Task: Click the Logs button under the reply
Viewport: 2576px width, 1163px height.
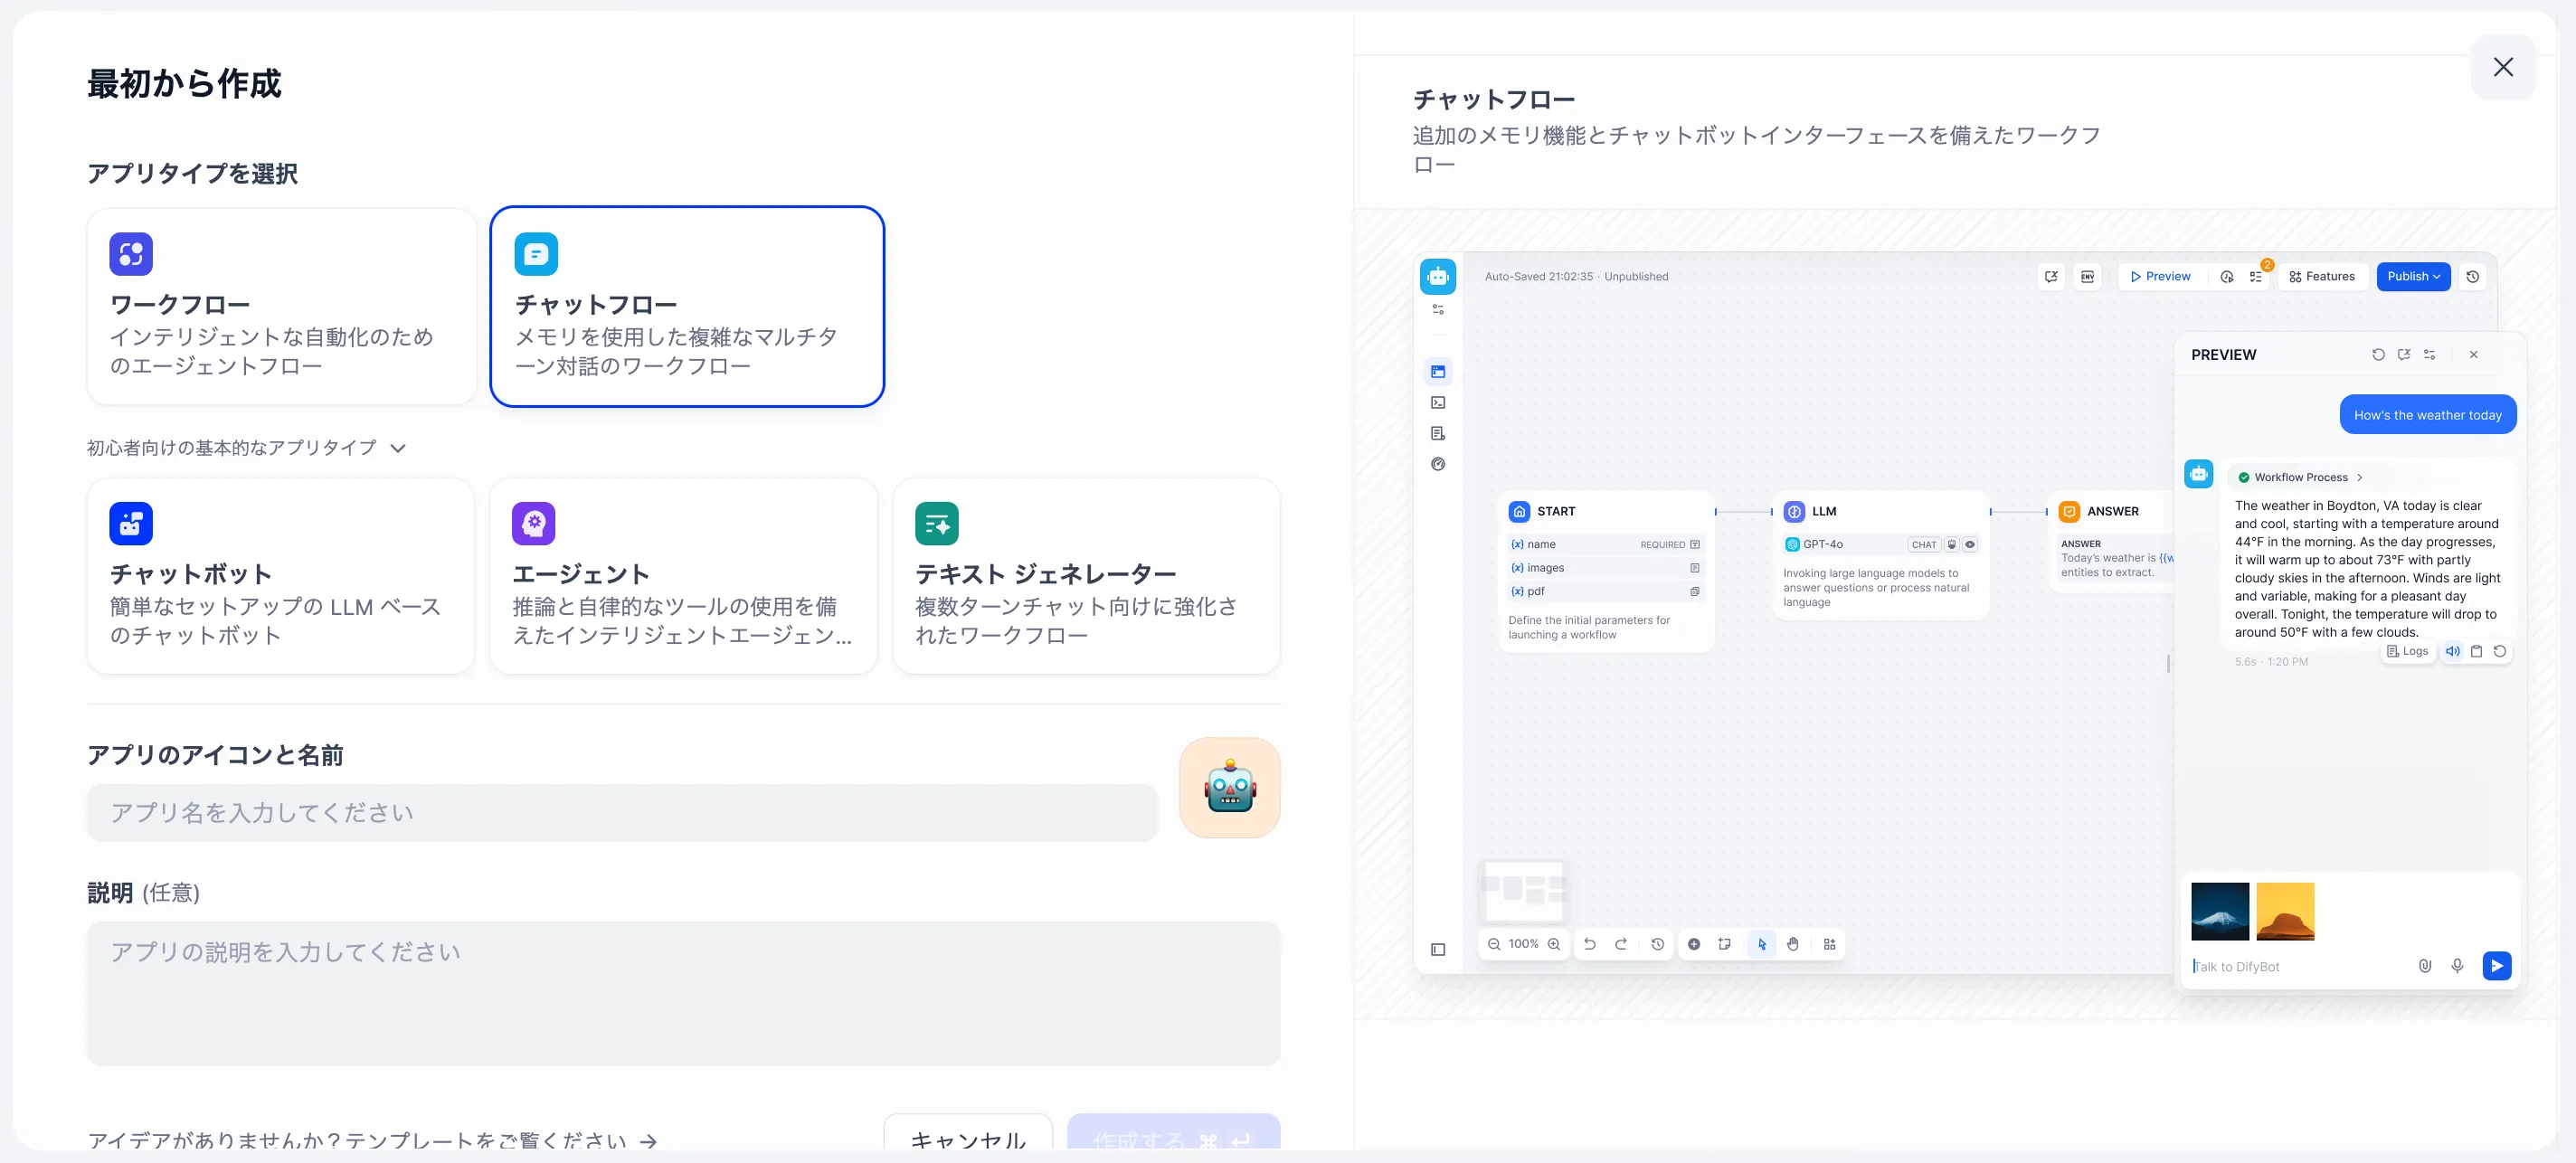Action: tap(2407, 650)
